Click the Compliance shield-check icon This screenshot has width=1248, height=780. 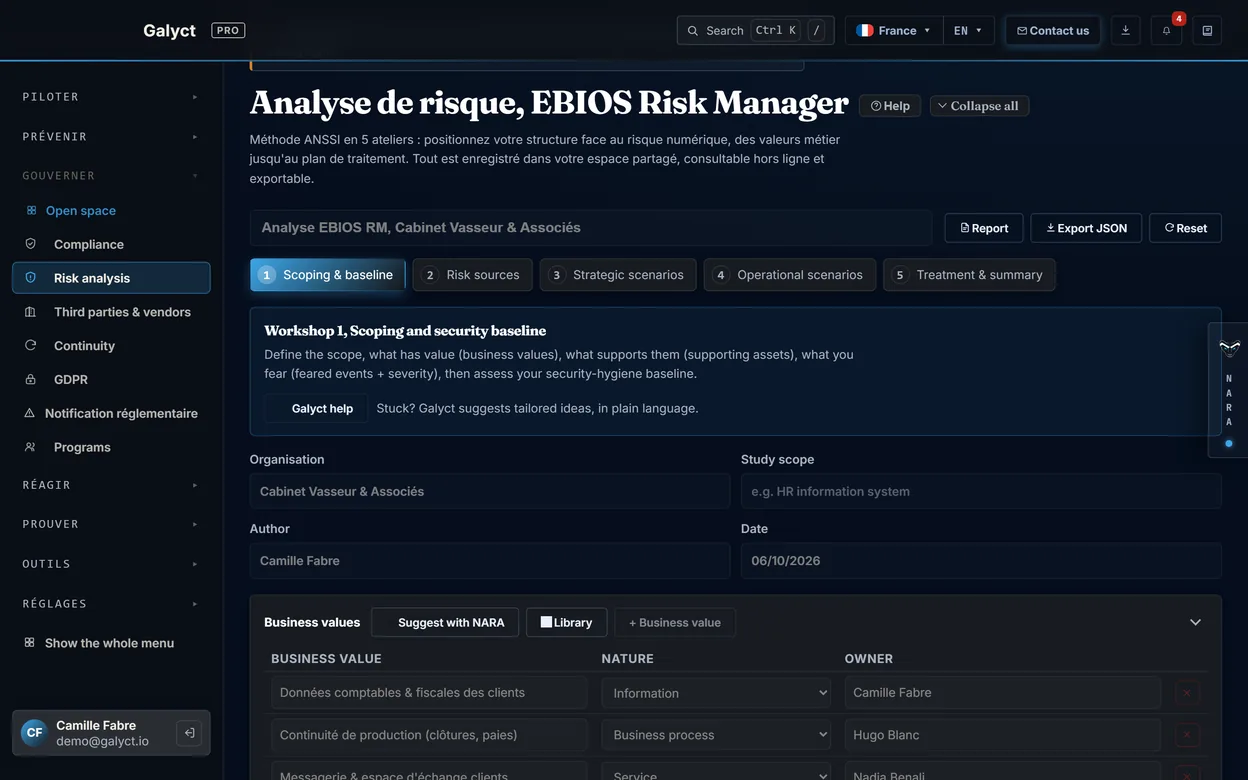[31, 244]
